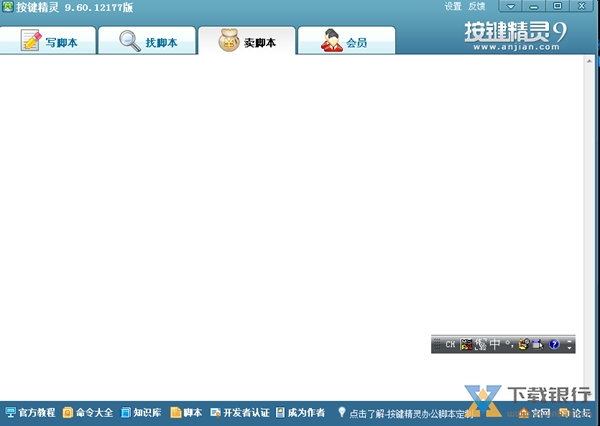This screenshot has width=600, height=426.
Task: Click the soft keyboard icon on IME bar
Action: [537, 344]
